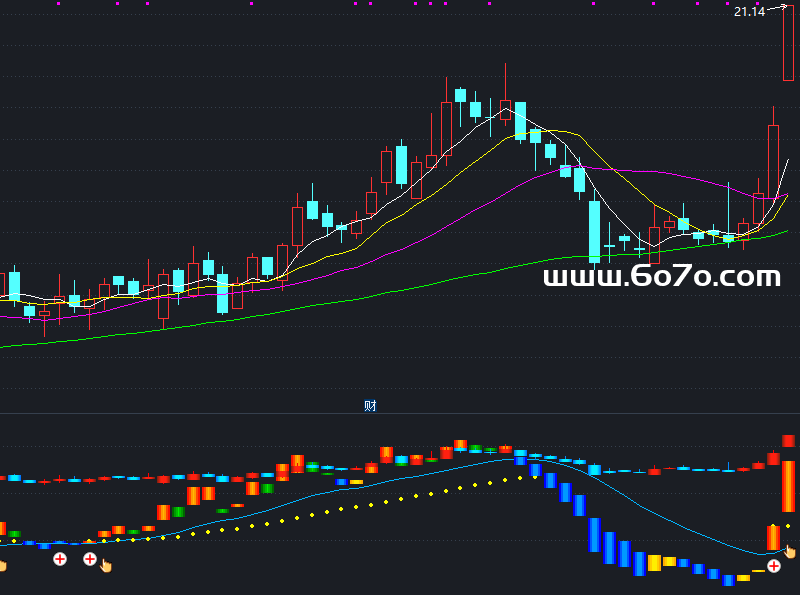The image size is (800, 595).
Task: Click the partial hand icon at left edge
Action: click(x=2, y=566)
